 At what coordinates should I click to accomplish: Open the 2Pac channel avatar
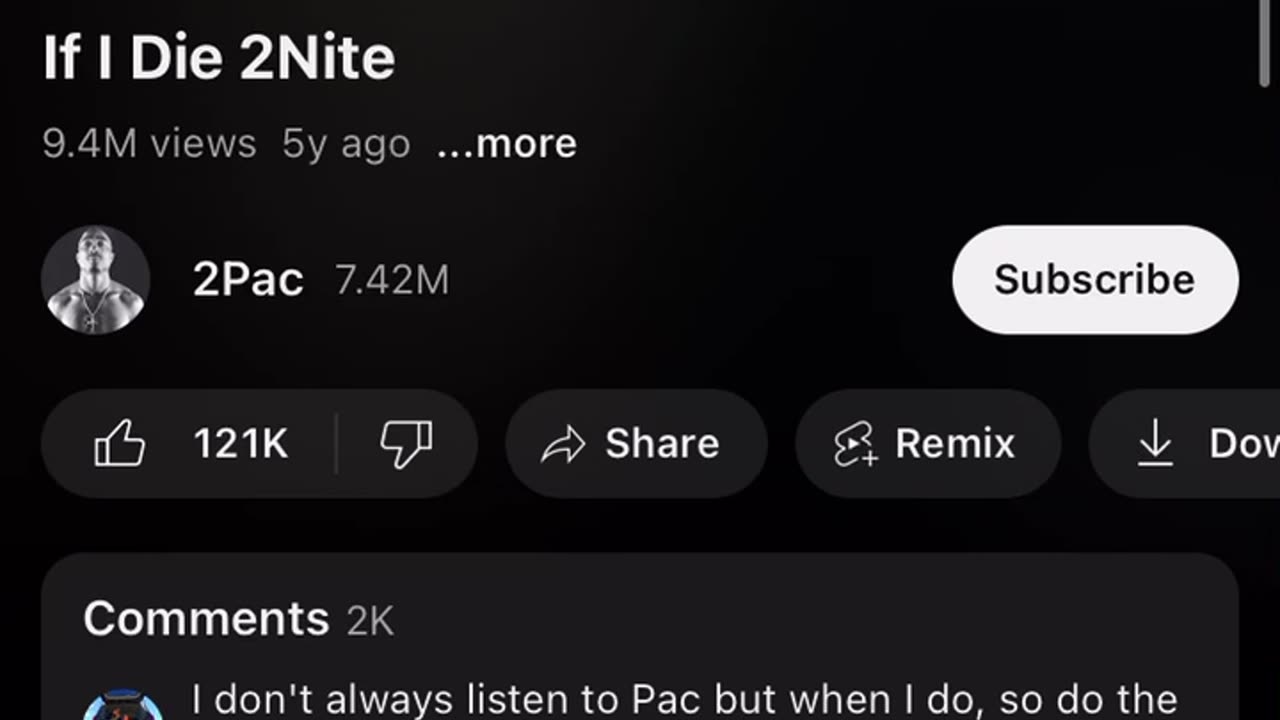click(96, 280)
